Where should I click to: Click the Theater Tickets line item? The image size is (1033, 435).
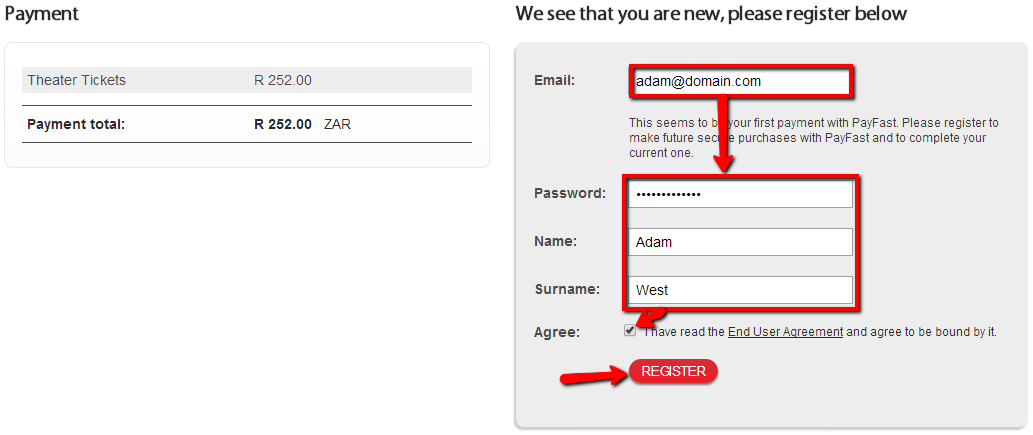(247, 80)
